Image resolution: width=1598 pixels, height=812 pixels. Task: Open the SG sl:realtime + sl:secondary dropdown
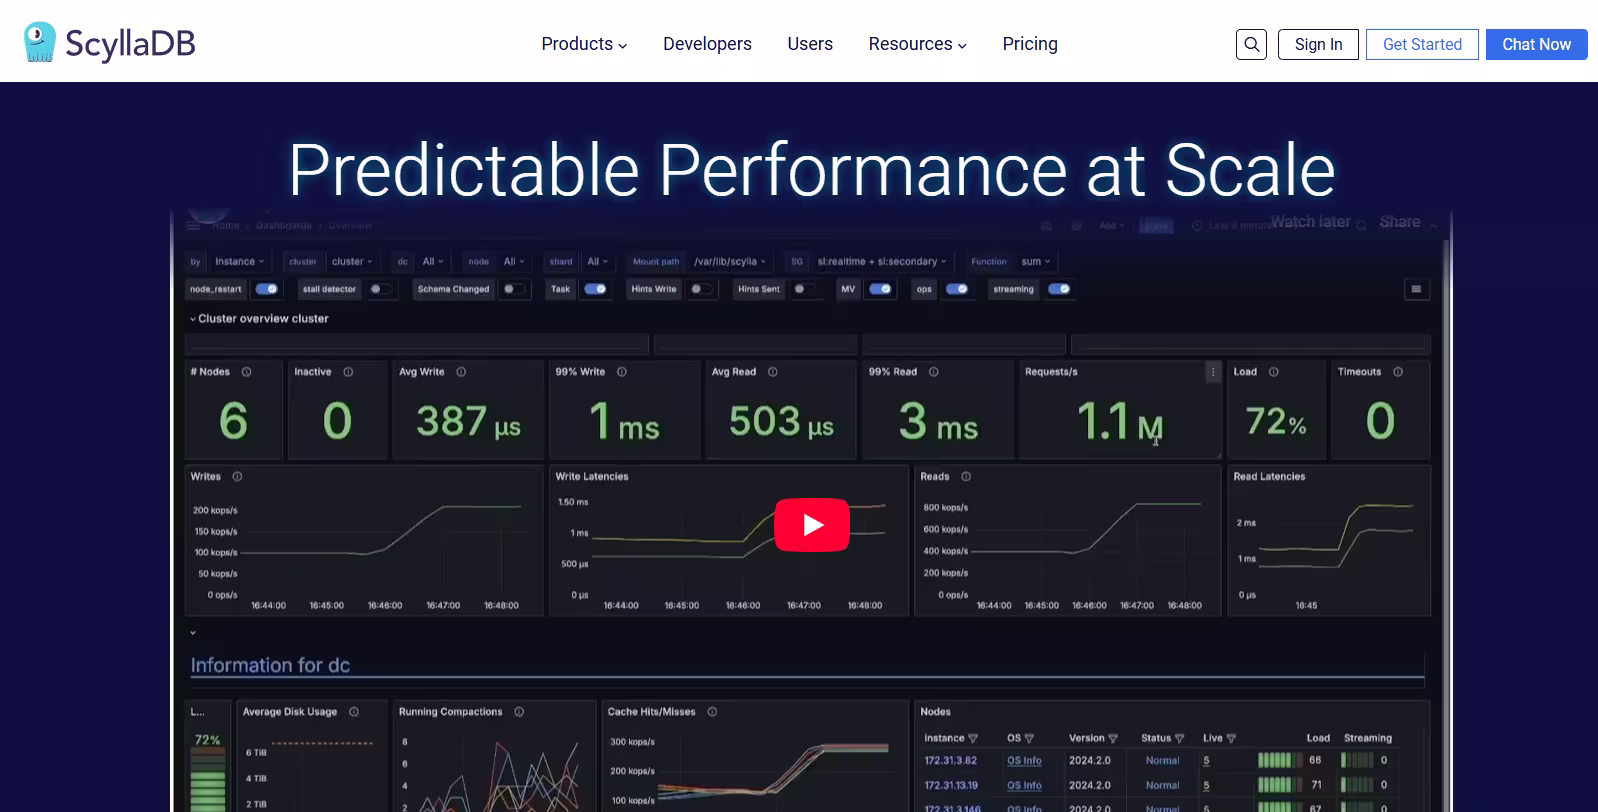click(882, 262)
